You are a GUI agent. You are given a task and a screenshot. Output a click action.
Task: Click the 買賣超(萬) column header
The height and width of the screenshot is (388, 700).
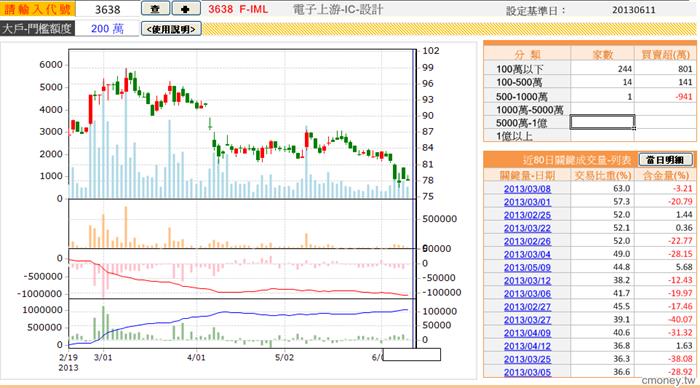[x=666, y=54]
